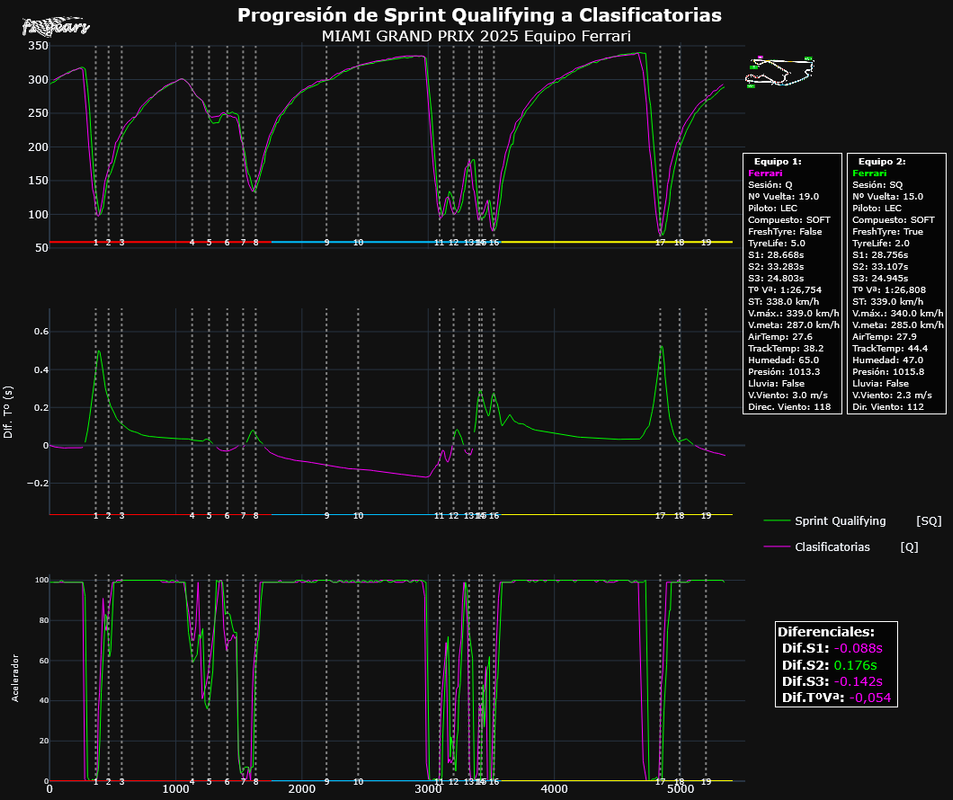Screen dimensions: 953x800
Task: Select sector time 'S3: 24.945s'
Action: pos(880,278)
